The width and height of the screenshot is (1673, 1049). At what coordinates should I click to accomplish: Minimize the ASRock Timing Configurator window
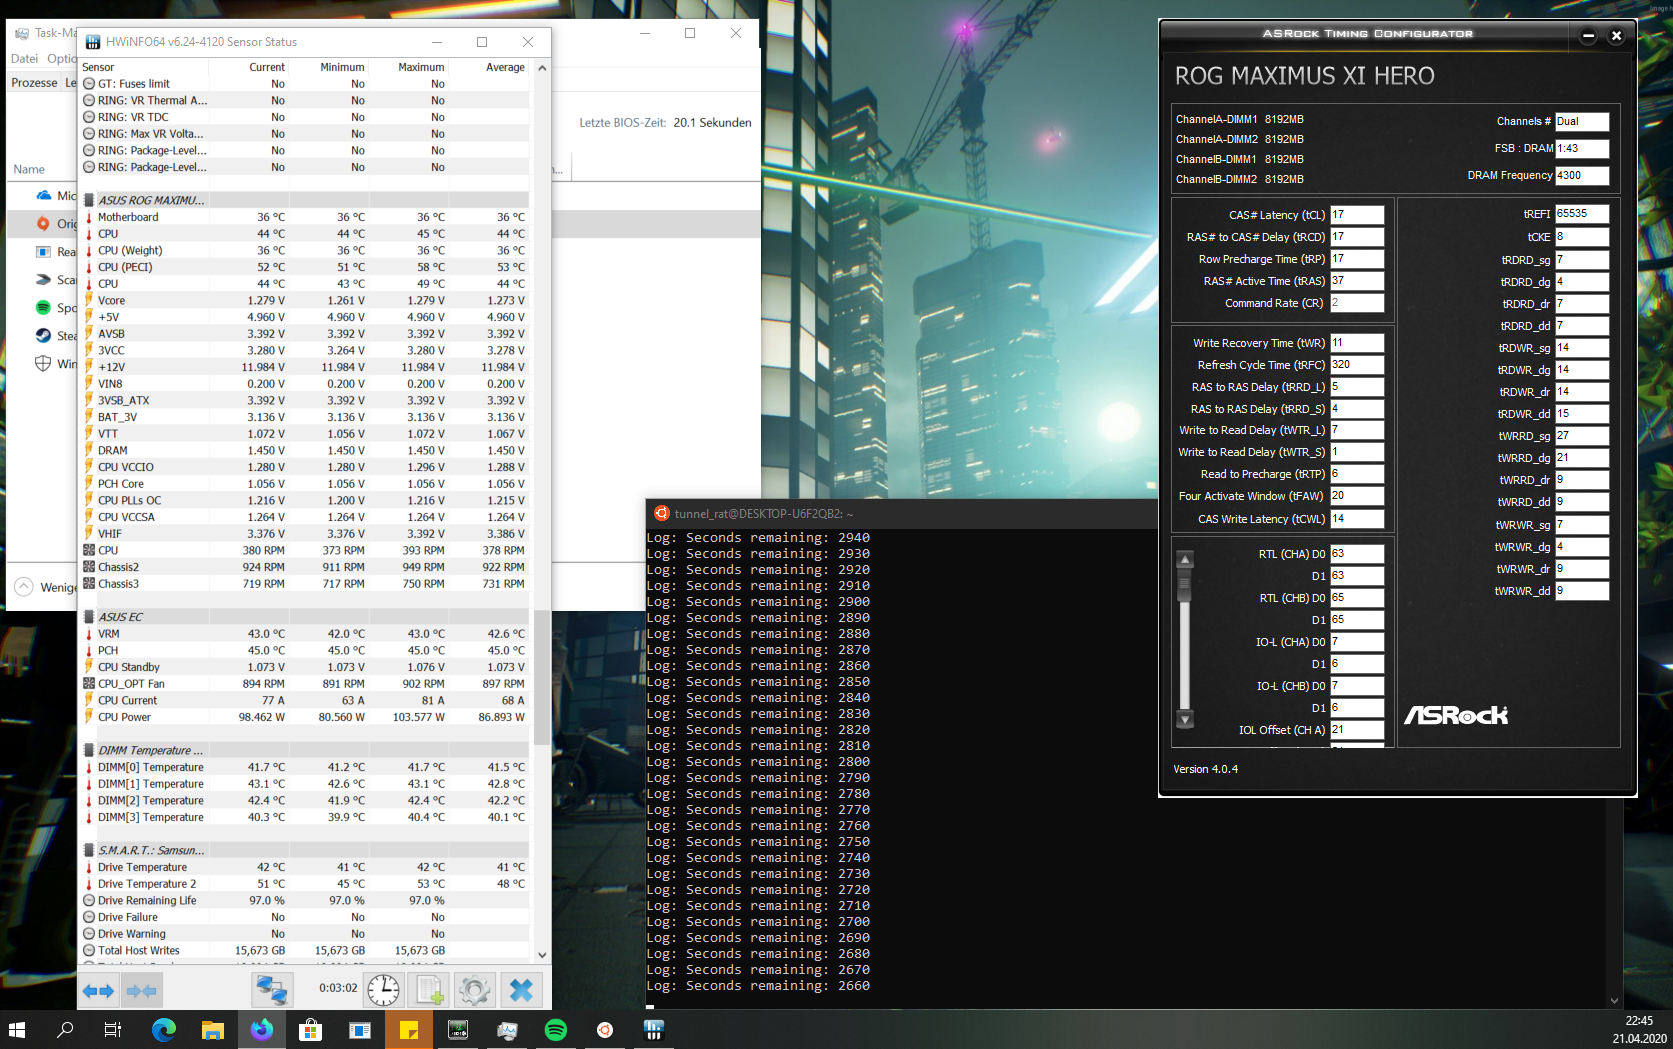tap(1588, 36)
